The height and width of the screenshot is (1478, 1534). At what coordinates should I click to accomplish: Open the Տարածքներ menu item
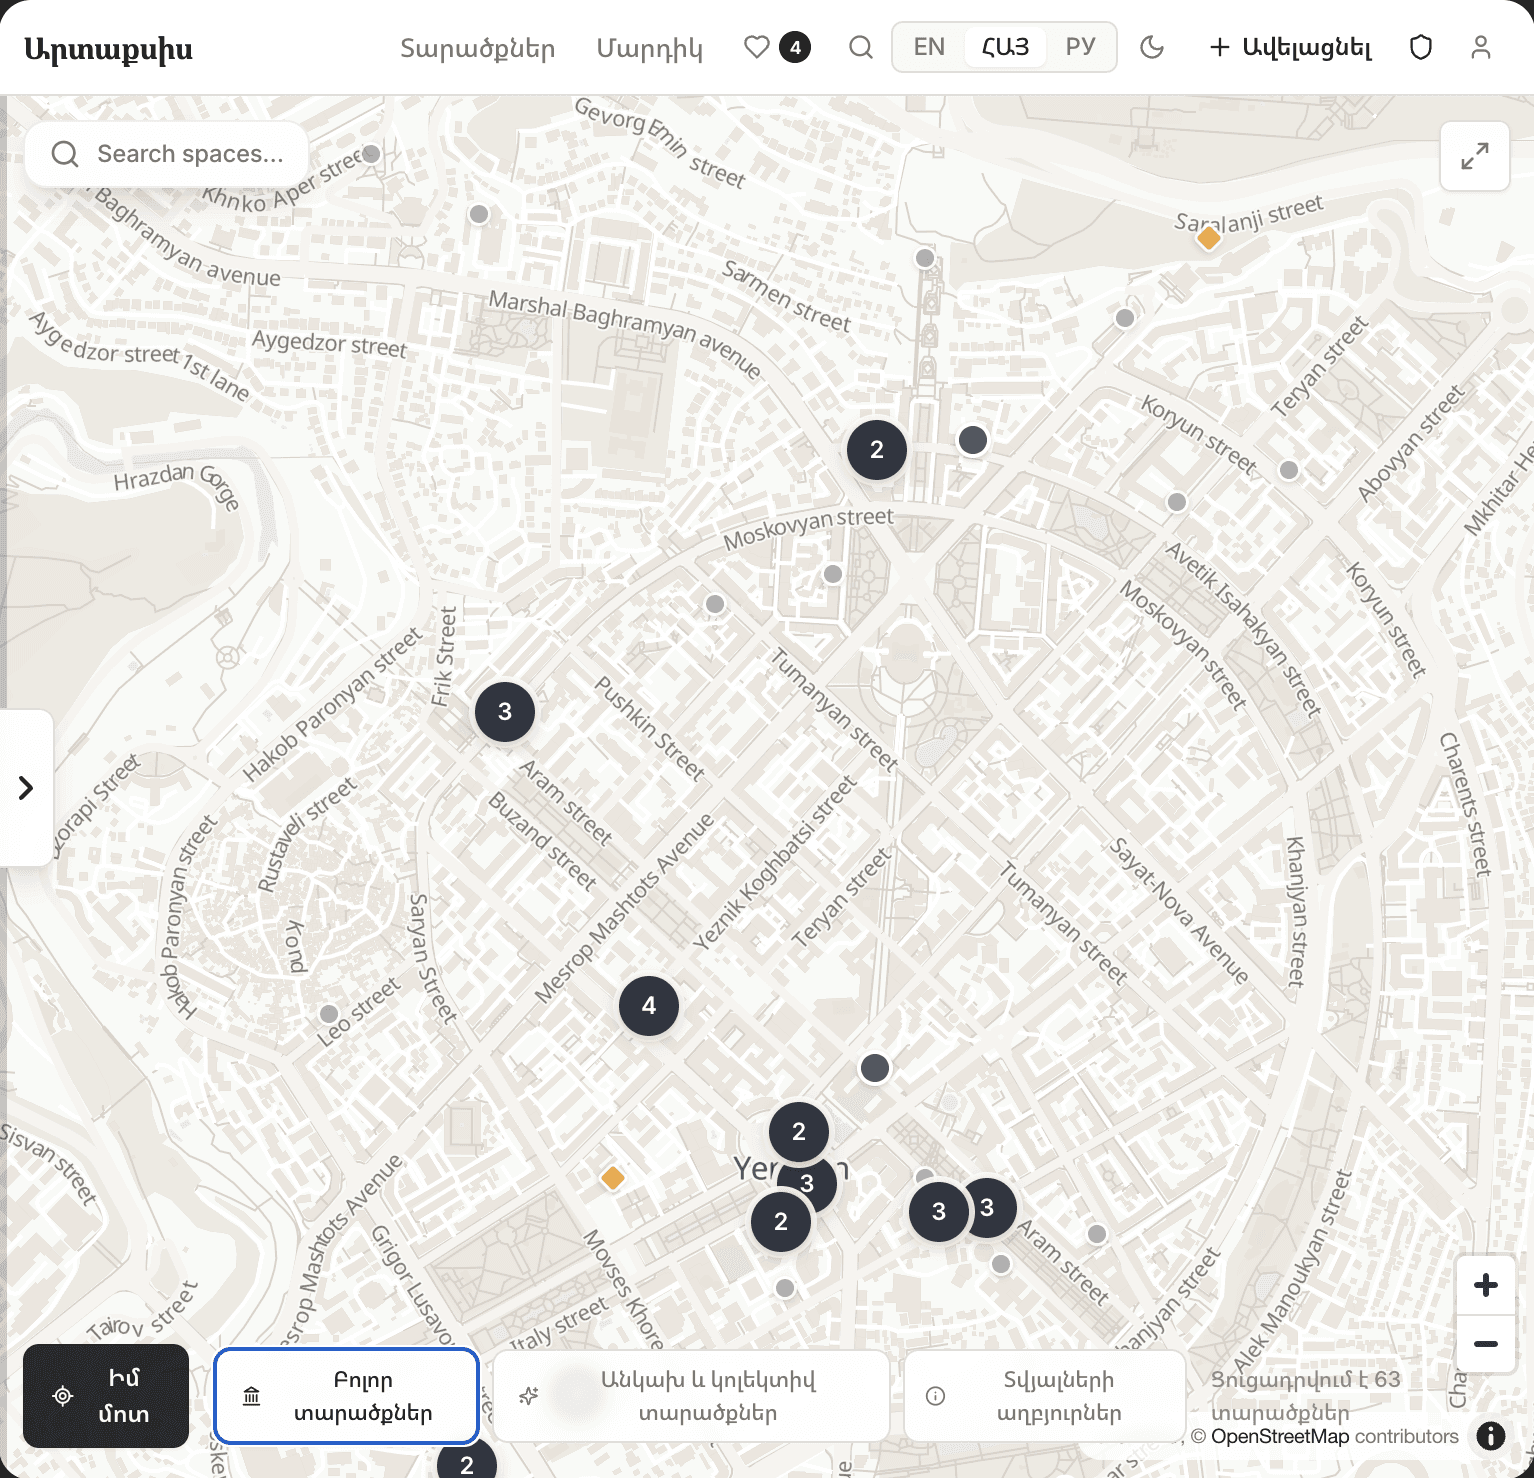(478, 48)
